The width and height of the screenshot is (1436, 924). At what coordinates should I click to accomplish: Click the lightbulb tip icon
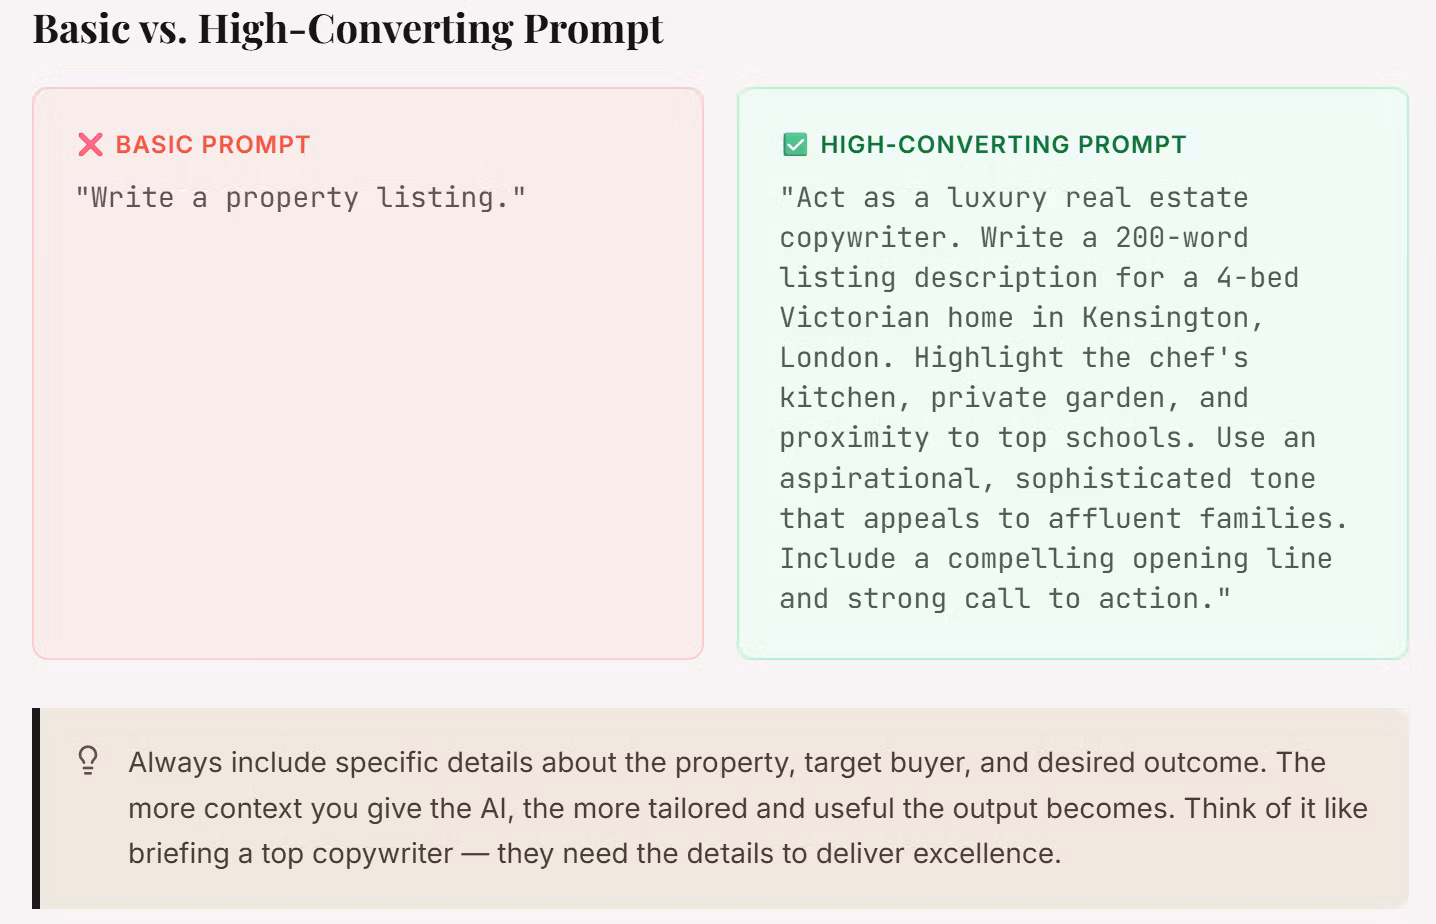88,761
